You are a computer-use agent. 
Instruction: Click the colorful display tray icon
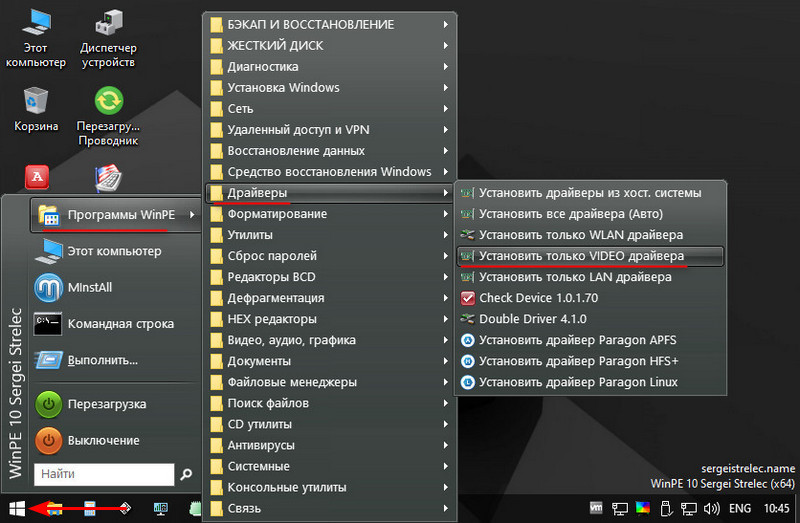(x=643, y=508)
